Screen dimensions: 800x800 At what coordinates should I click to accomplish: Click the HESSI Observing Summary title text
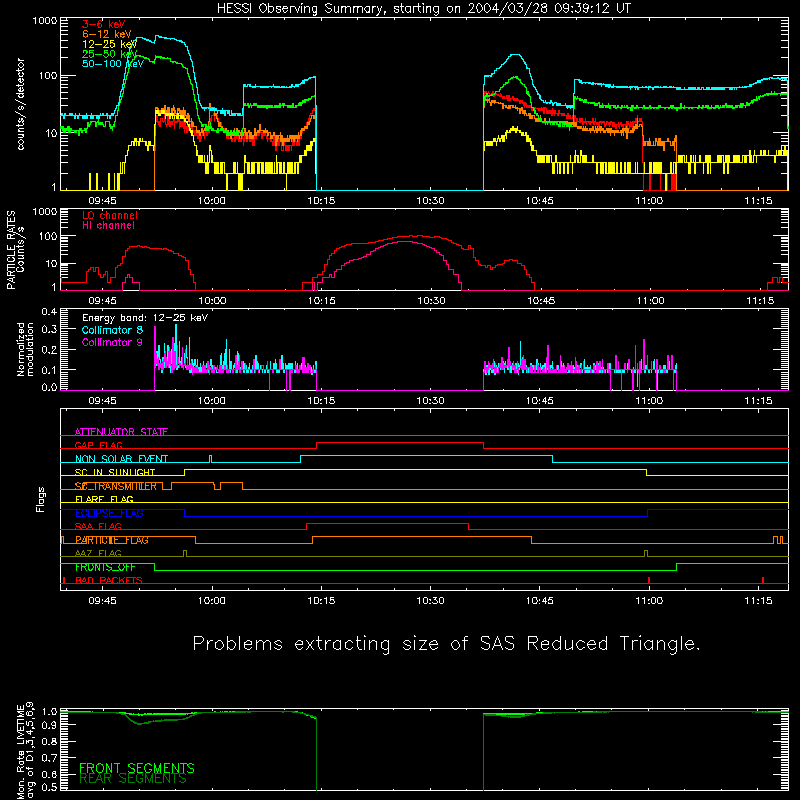(423, 9)
